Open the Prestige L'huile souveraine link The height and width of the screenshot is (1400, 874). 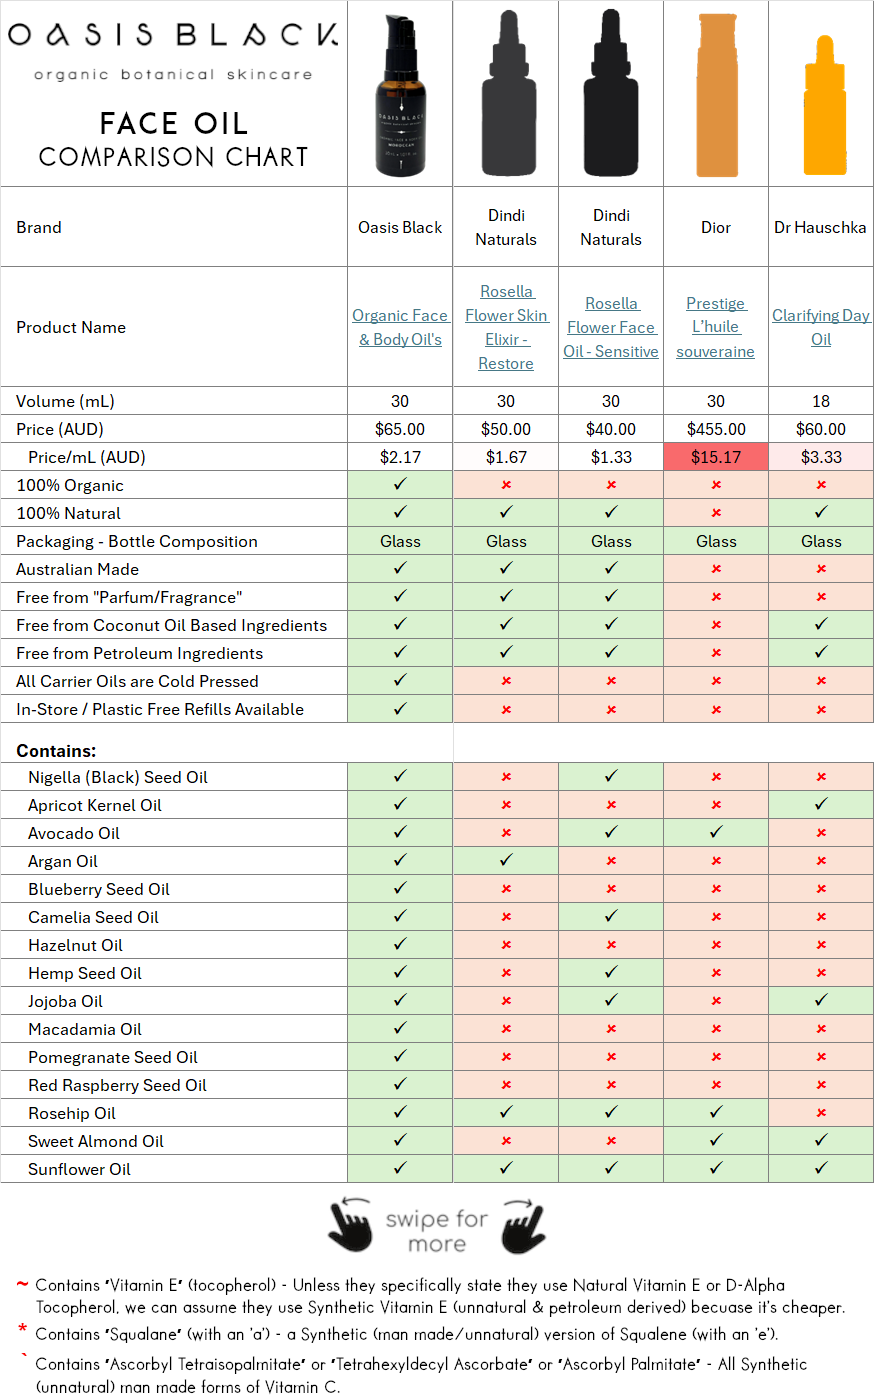pos(715,327)
